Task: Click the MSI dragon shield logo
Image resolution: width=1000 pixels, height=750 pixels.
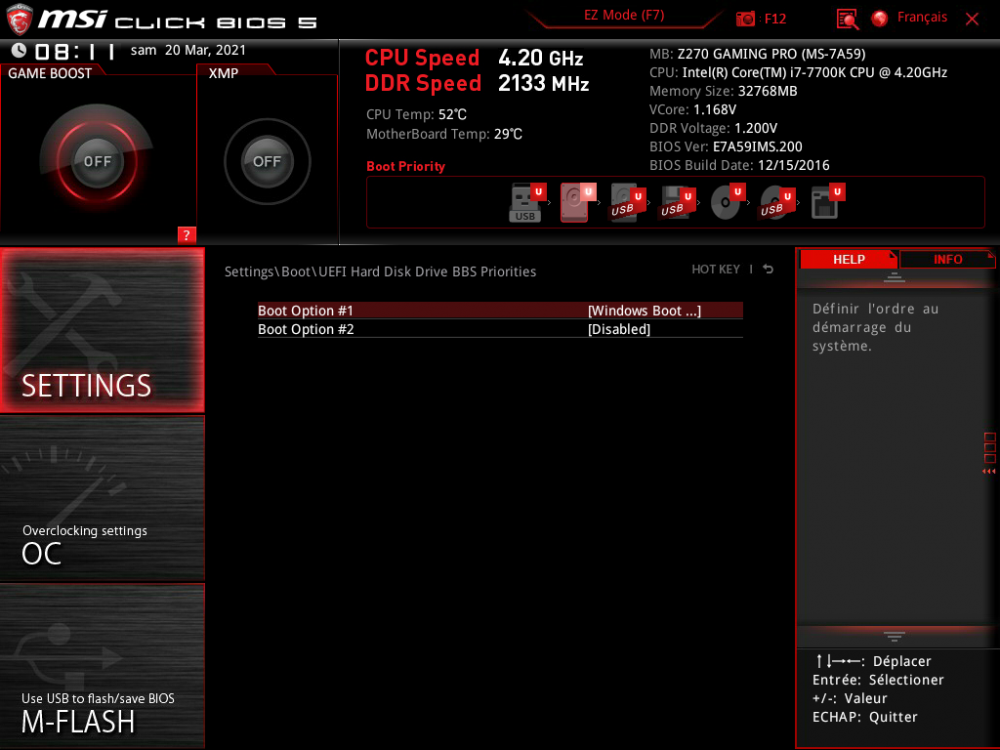Action: [x=19, y=19]
